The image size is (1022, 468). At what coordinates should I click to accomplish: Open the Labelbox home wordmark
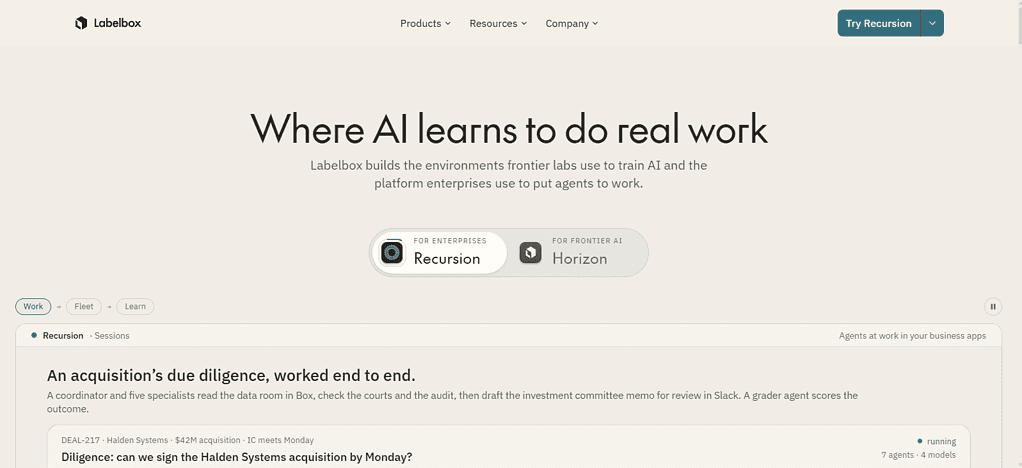pos(117,23)
